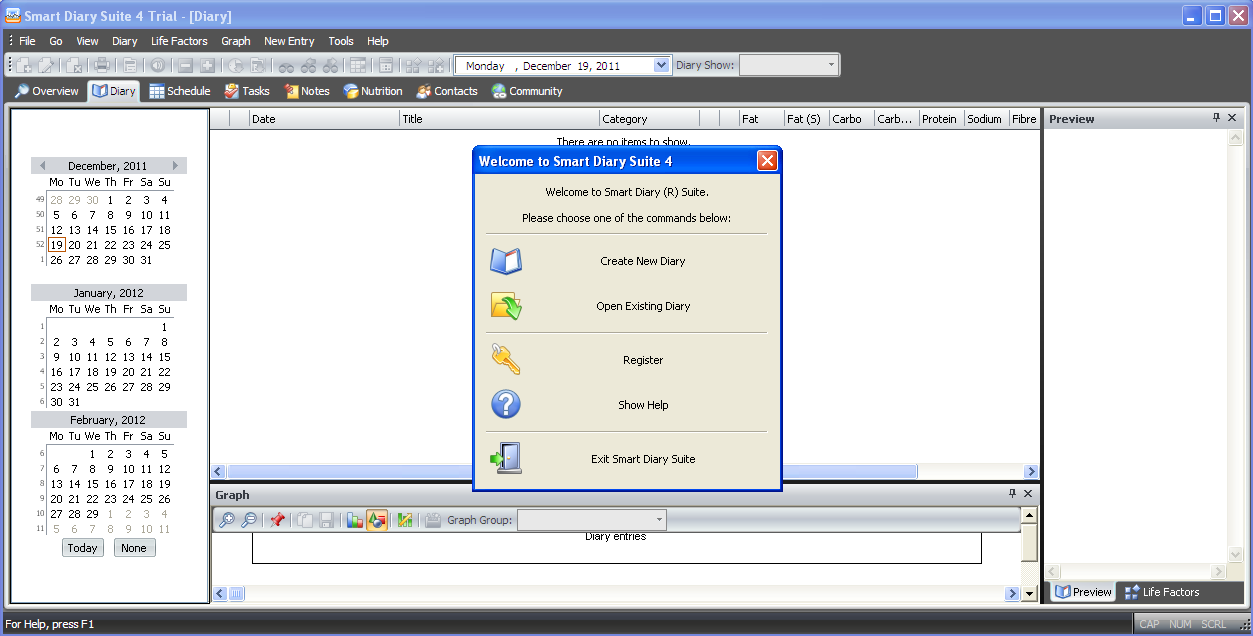Click the Protein column header

point(941,118)
